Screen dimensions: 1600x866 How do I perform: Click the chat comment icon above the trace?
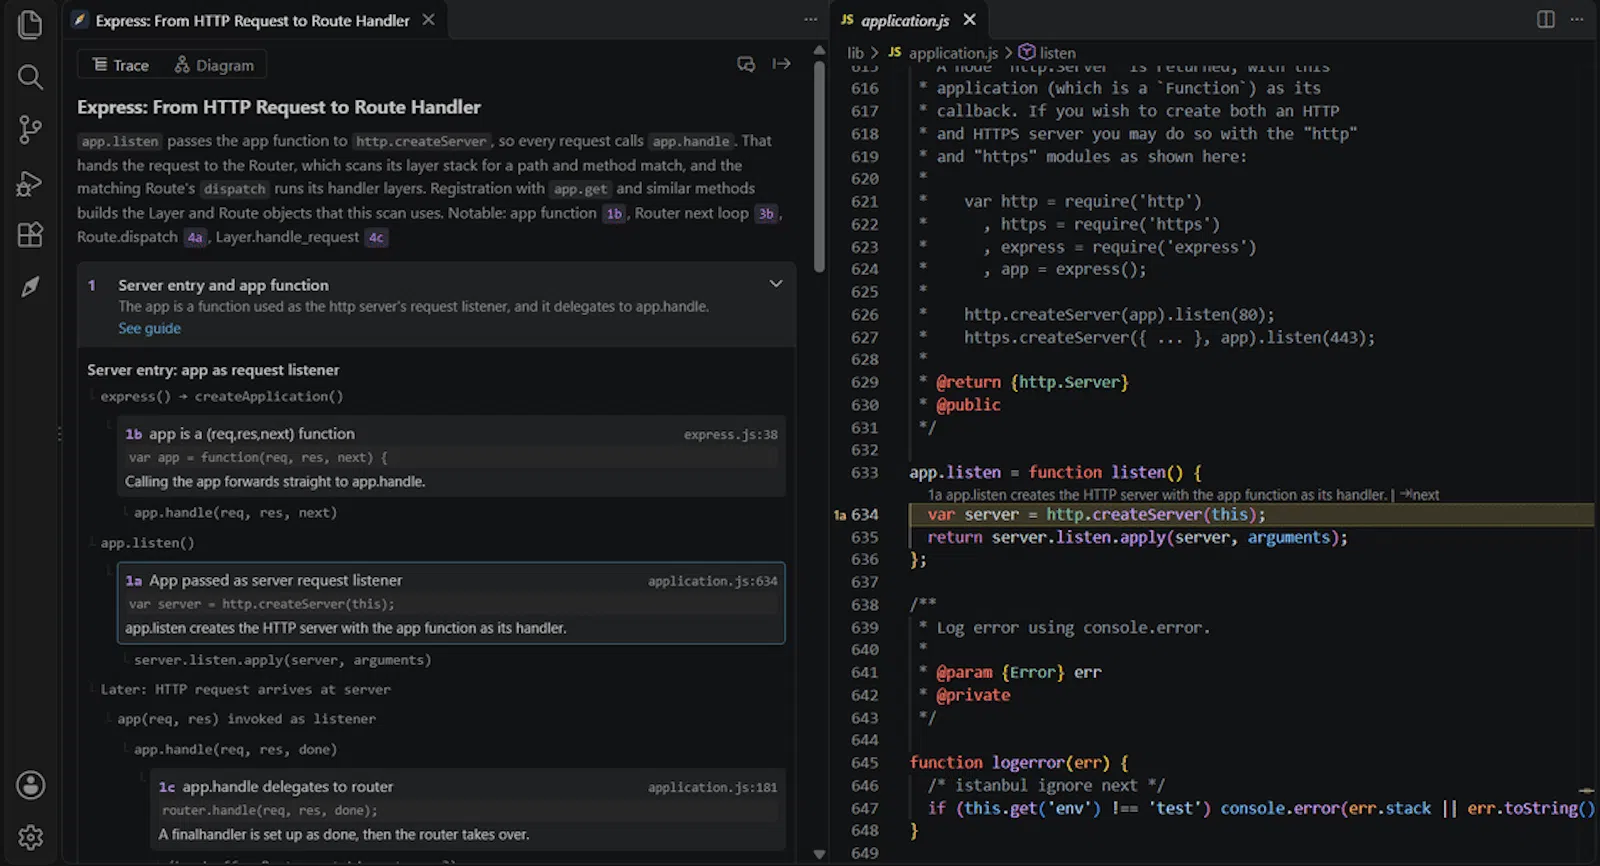point(746,64)
